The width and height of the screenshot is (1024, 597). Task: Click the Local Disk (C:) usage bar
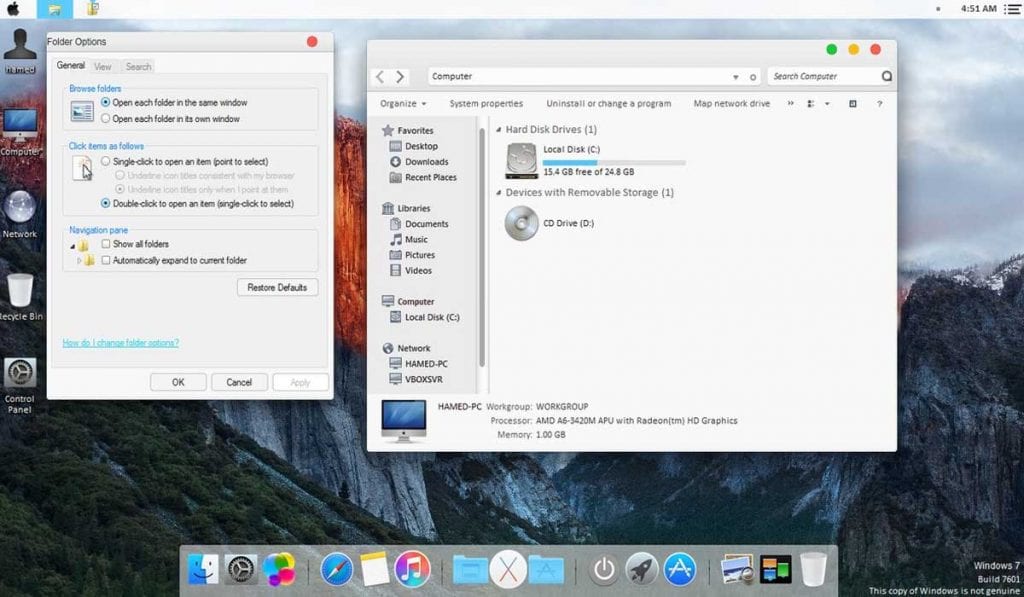point(614,162)
